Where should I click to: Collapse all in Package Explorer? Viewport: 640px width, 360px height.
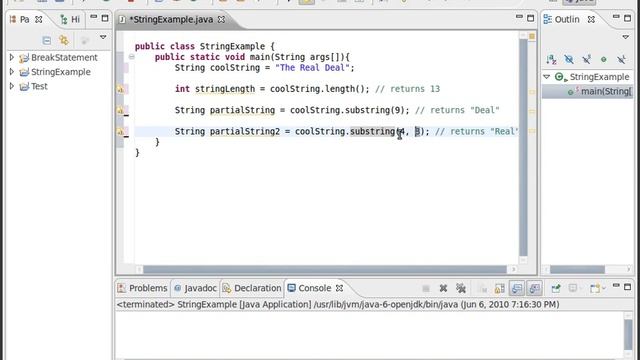[47, 40]
